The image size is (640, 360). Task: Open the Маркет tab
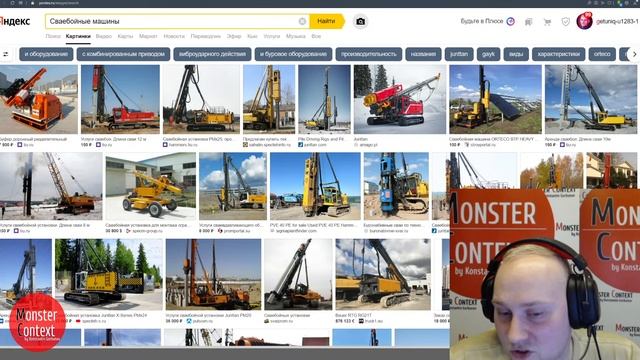(148, 36)
